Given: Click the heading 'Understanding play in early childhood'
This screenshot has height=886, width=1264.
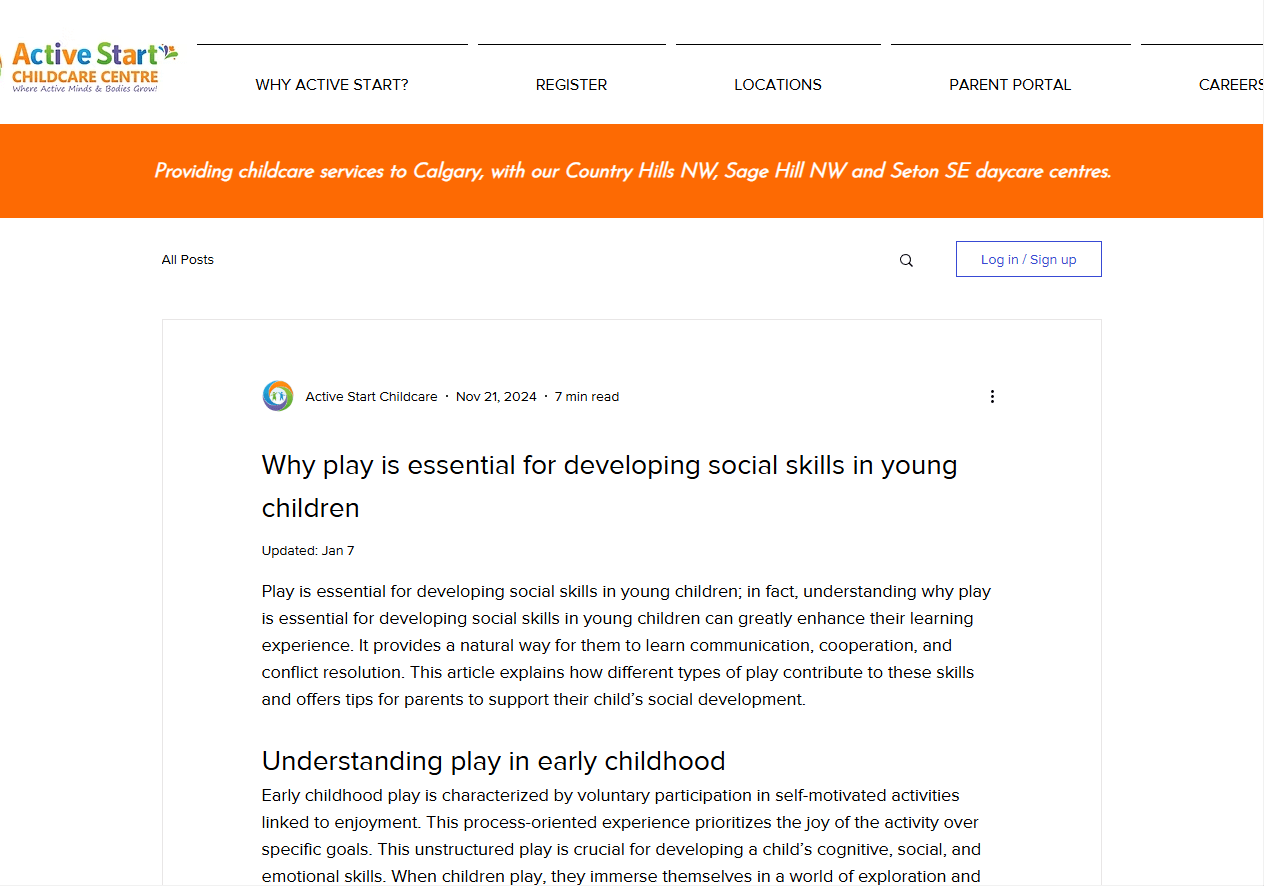Looking at the screenshot, I should pyautogui.click(x=493, y=760).
